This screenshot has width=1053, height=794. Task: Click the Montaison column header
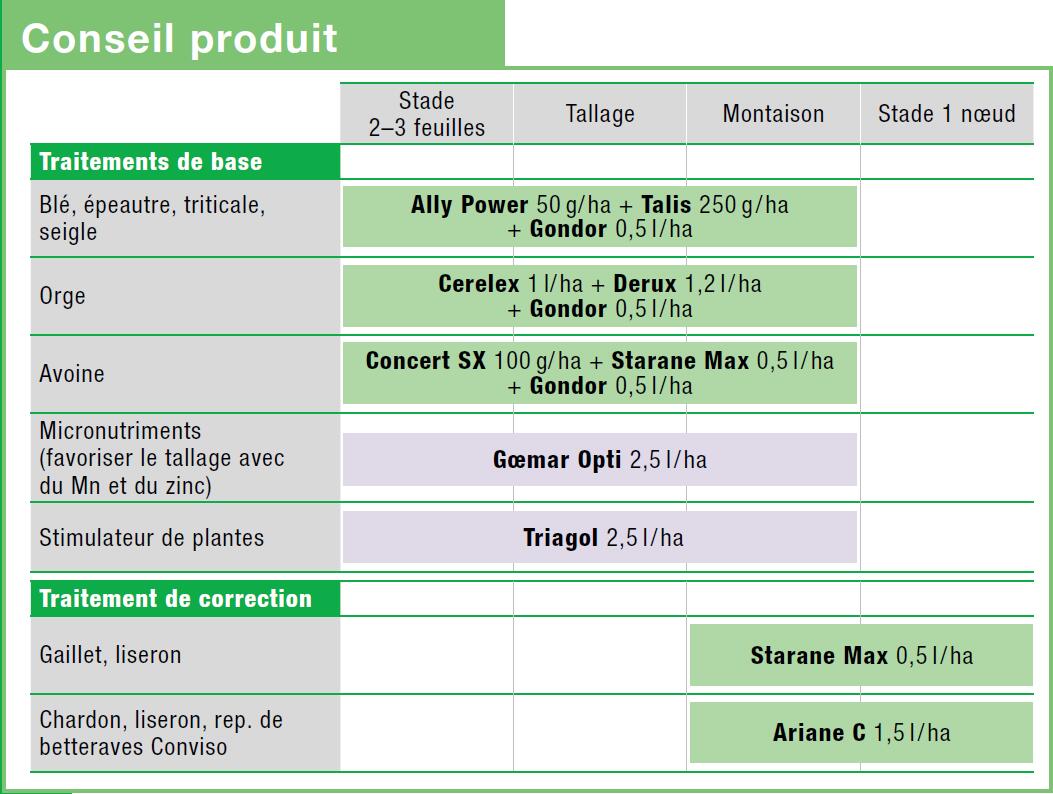pyautogui.click(x=773, y=114)
